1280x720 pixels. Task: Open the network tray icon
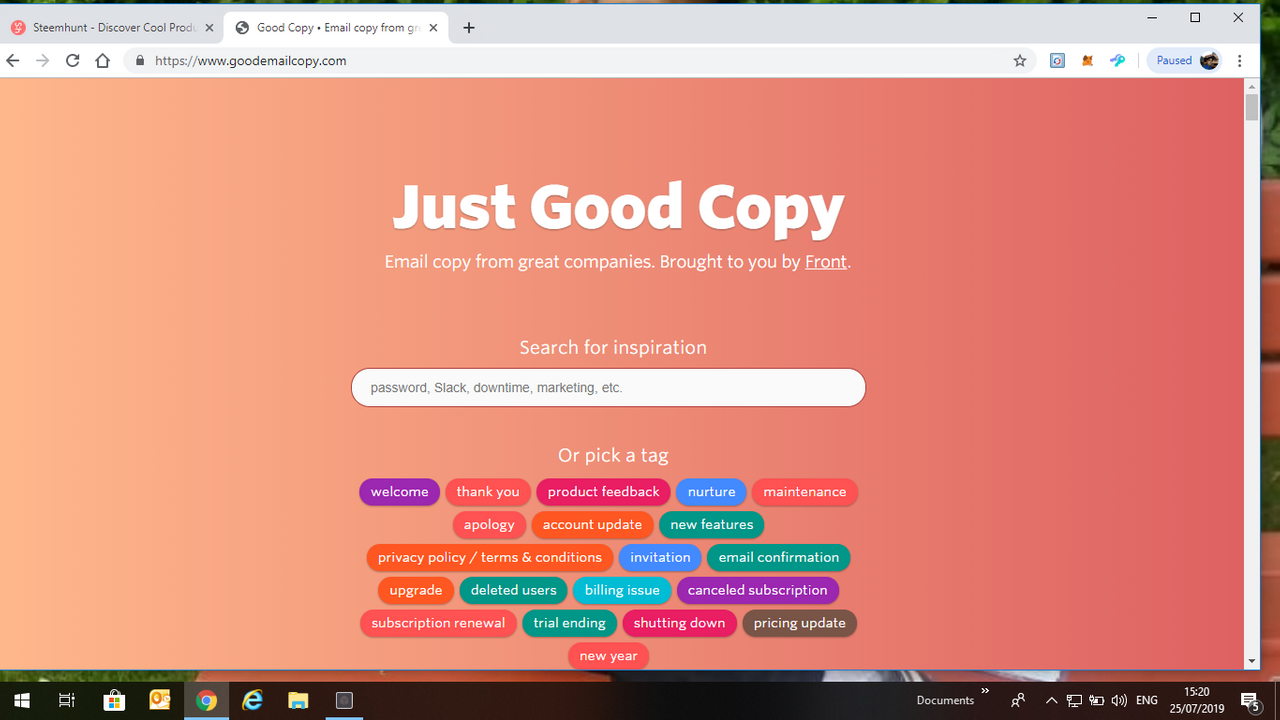point(1074,700)
